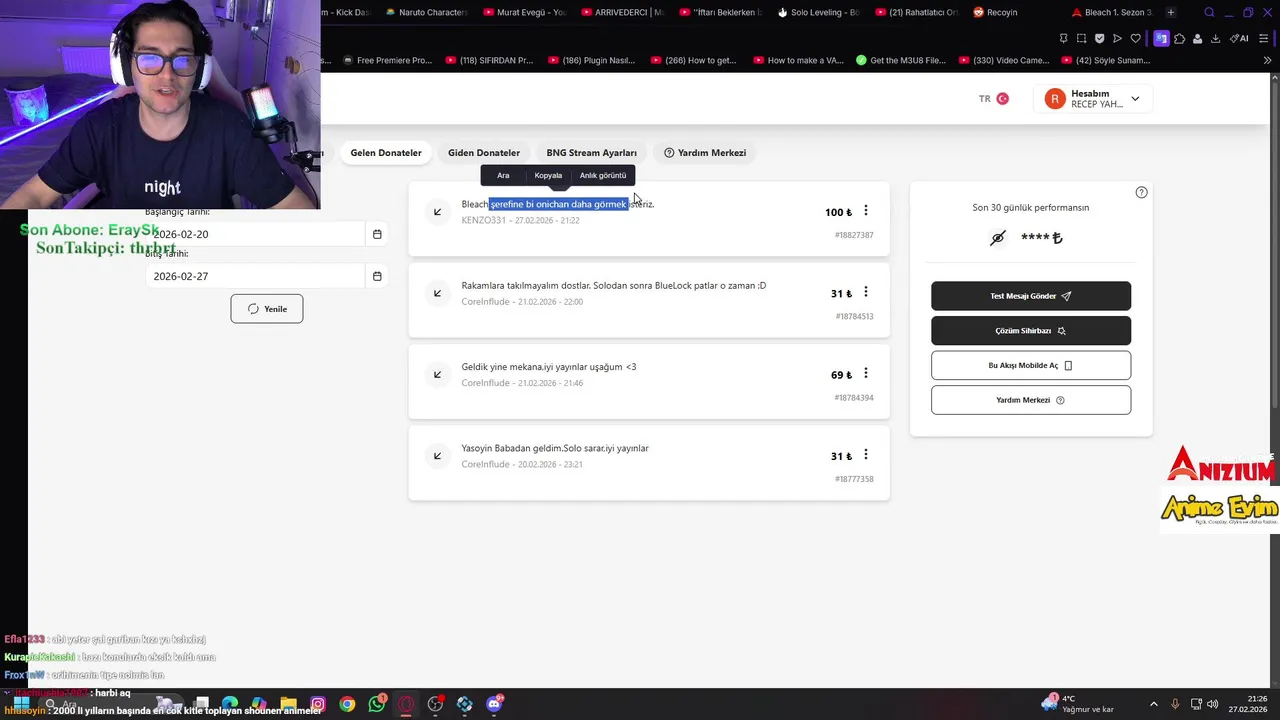Click the Yardım Merkezi button in the side panel
1280x720 pixels.
tap(1031, 400)
